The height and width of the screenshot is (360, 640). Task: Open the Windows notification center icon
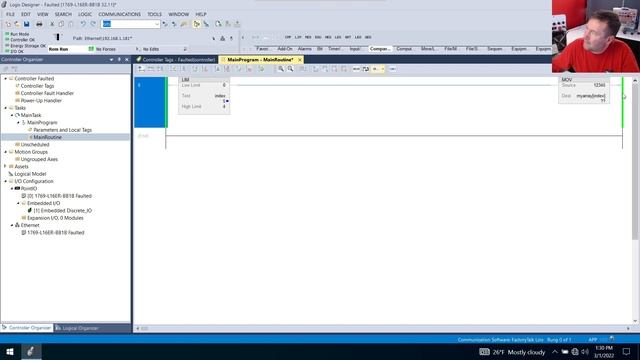click(x=626, y=351)
